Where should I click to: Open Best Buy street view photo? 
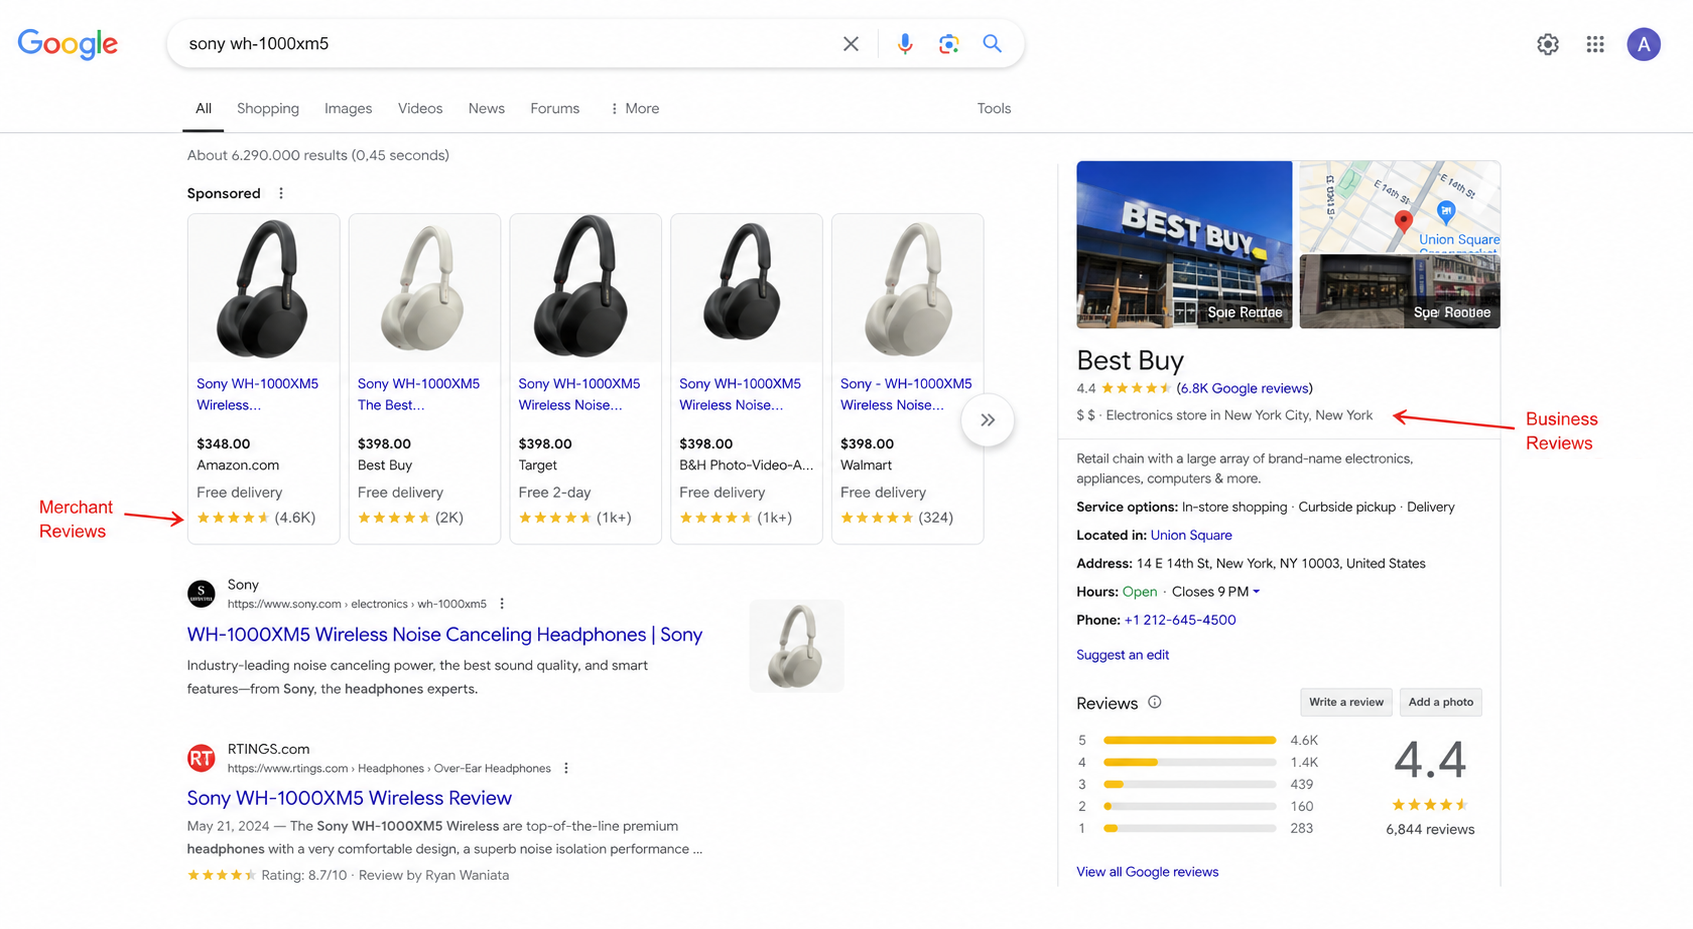[x=1399, y=291]
